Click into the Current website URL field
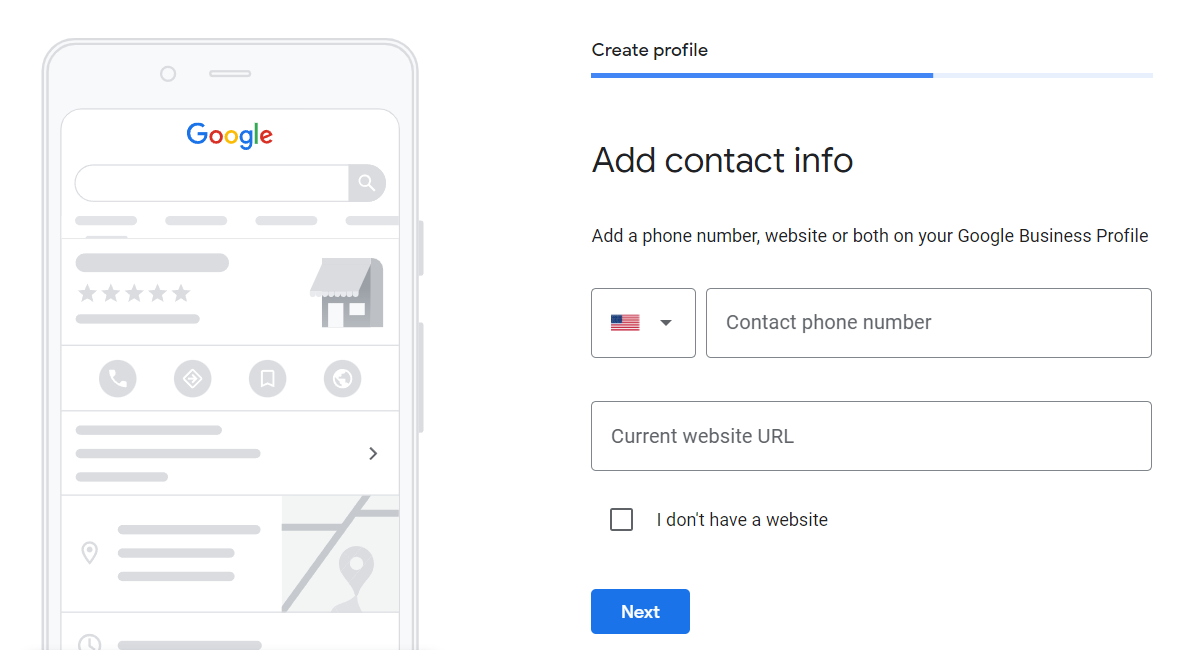Screen dimensions: 1194x650 [x=871, y=436]
